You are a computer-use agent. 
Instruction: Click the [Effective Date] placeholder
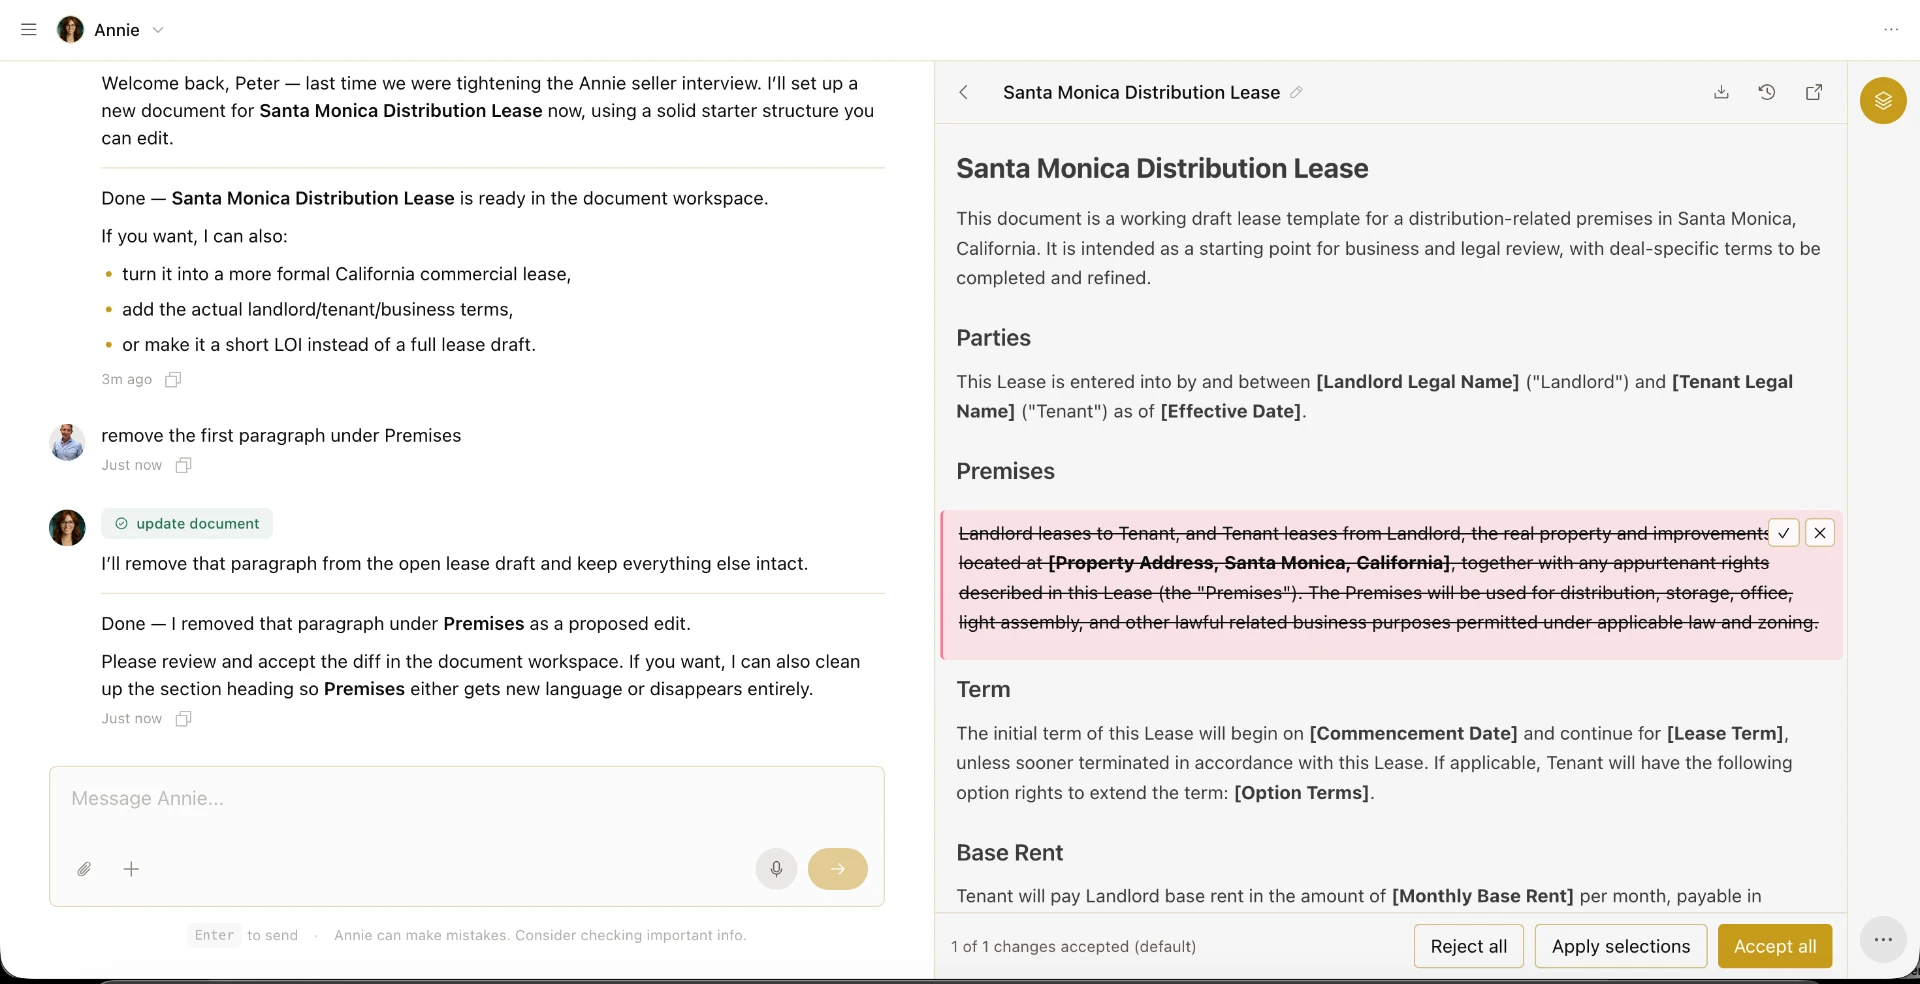click(x=1231, y=411)
